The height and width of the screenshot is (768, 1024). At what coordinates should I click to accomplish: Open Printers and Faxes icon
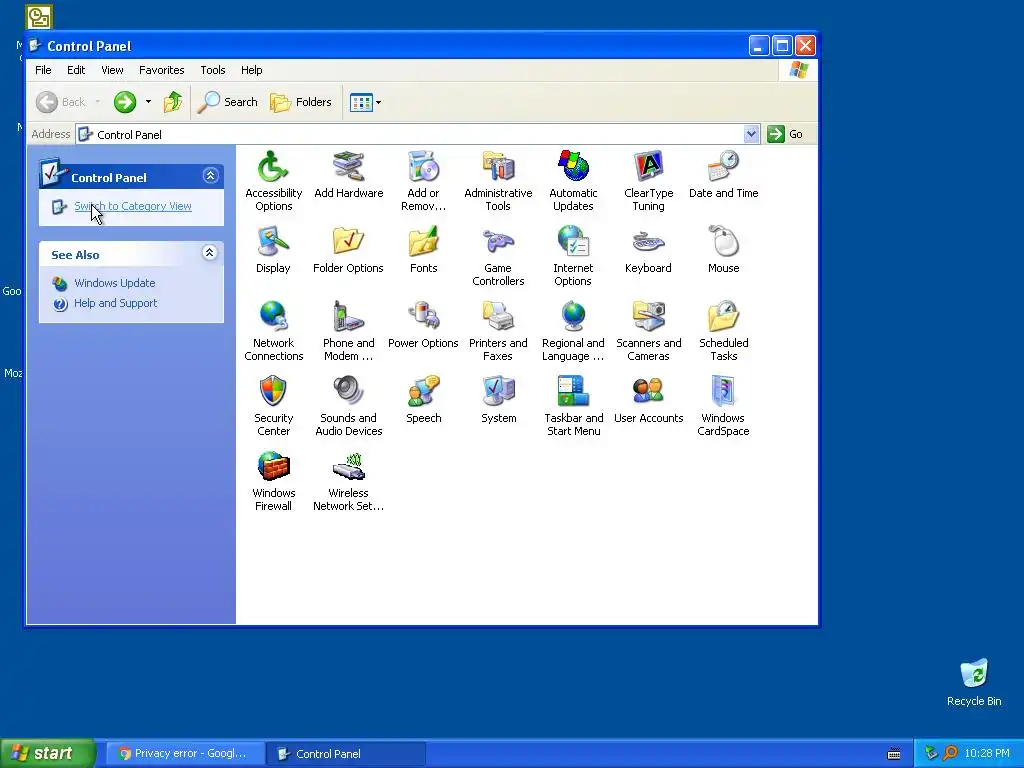(498, 317)
